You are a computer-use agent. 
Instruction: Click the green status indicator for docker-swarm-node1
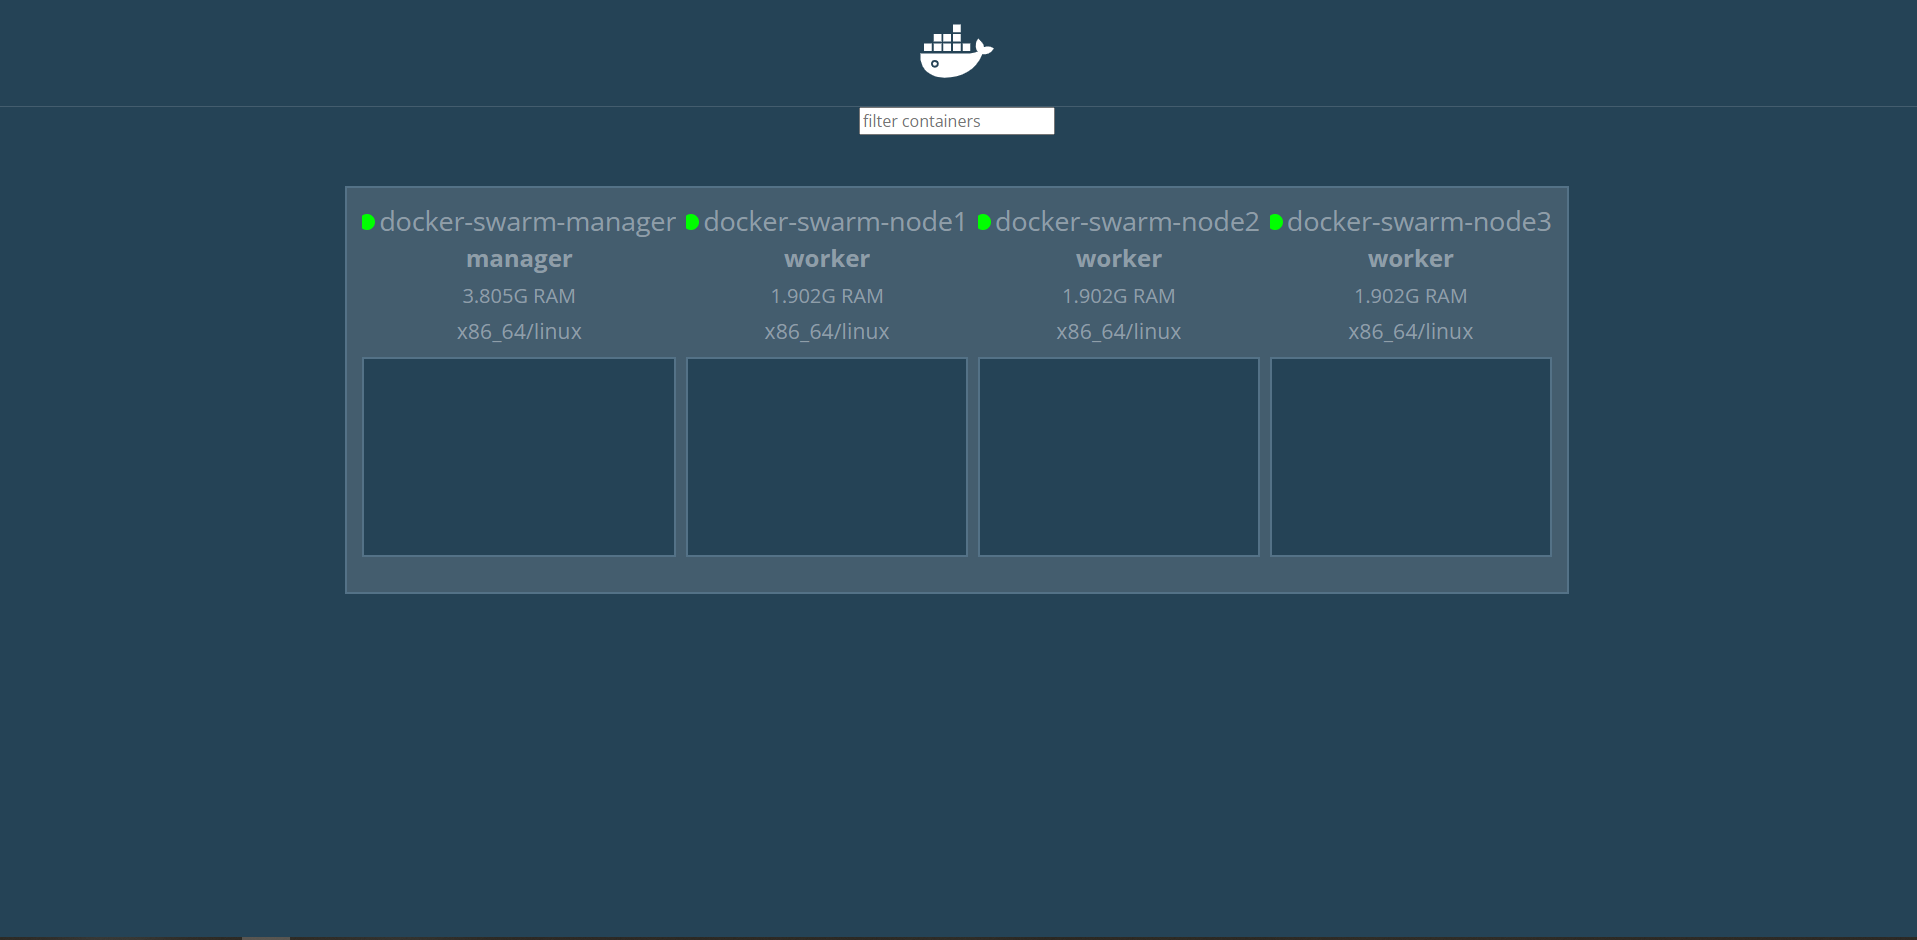[692, 222]
